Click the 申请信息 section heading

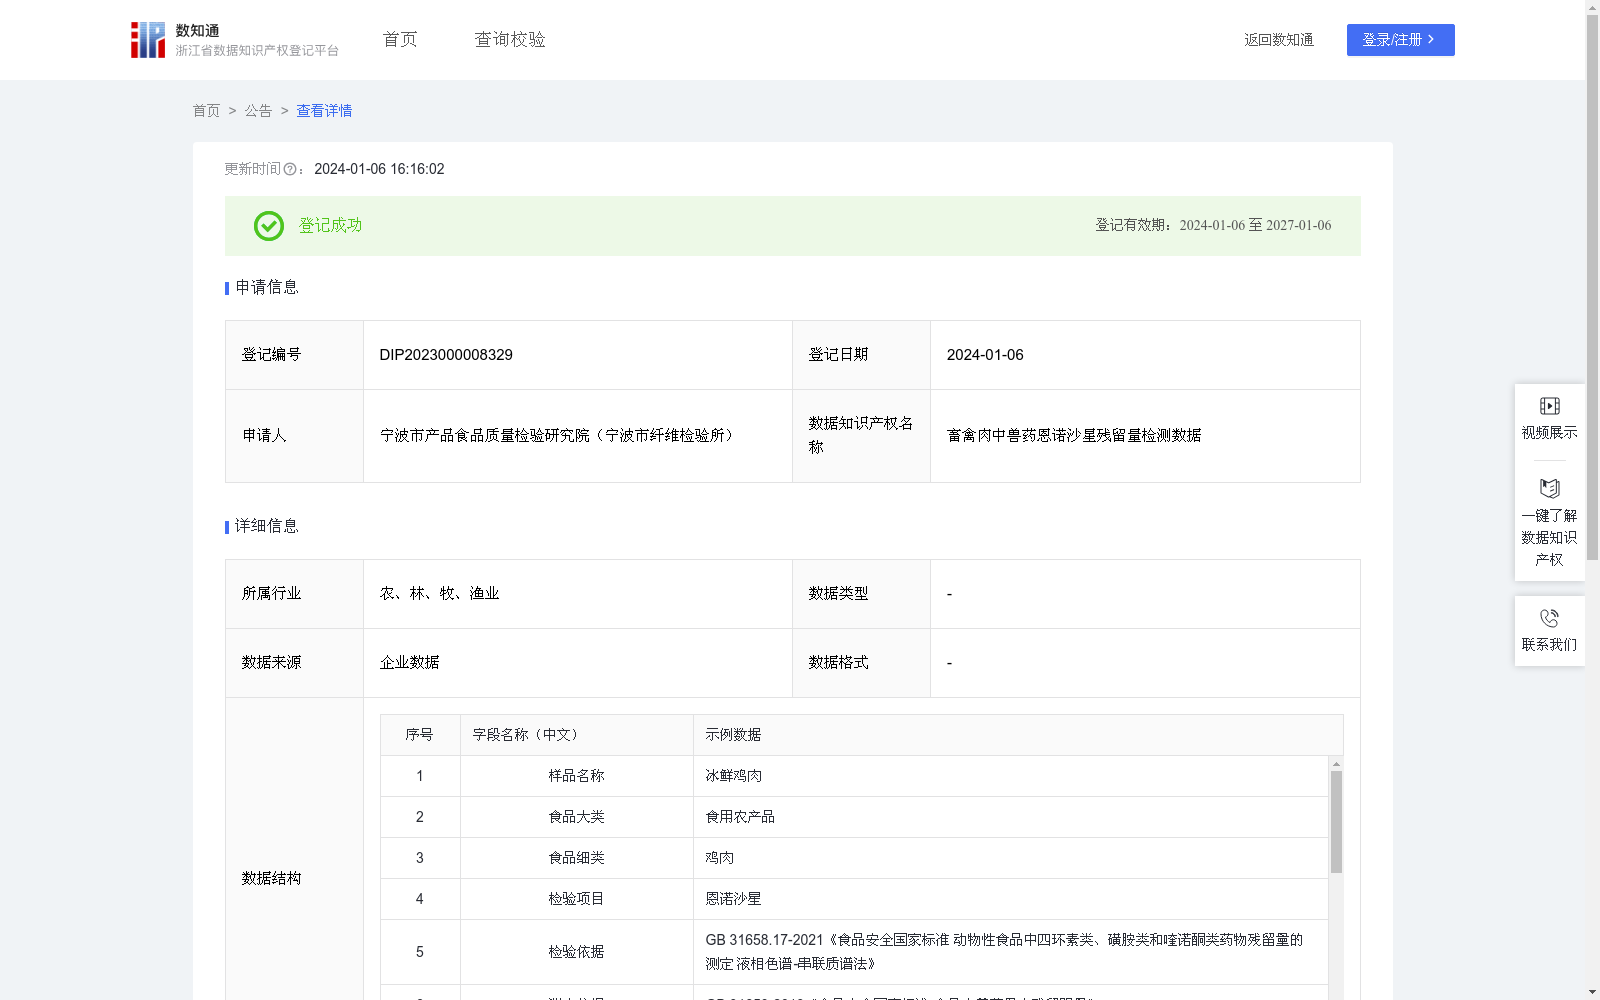[266, 288]
